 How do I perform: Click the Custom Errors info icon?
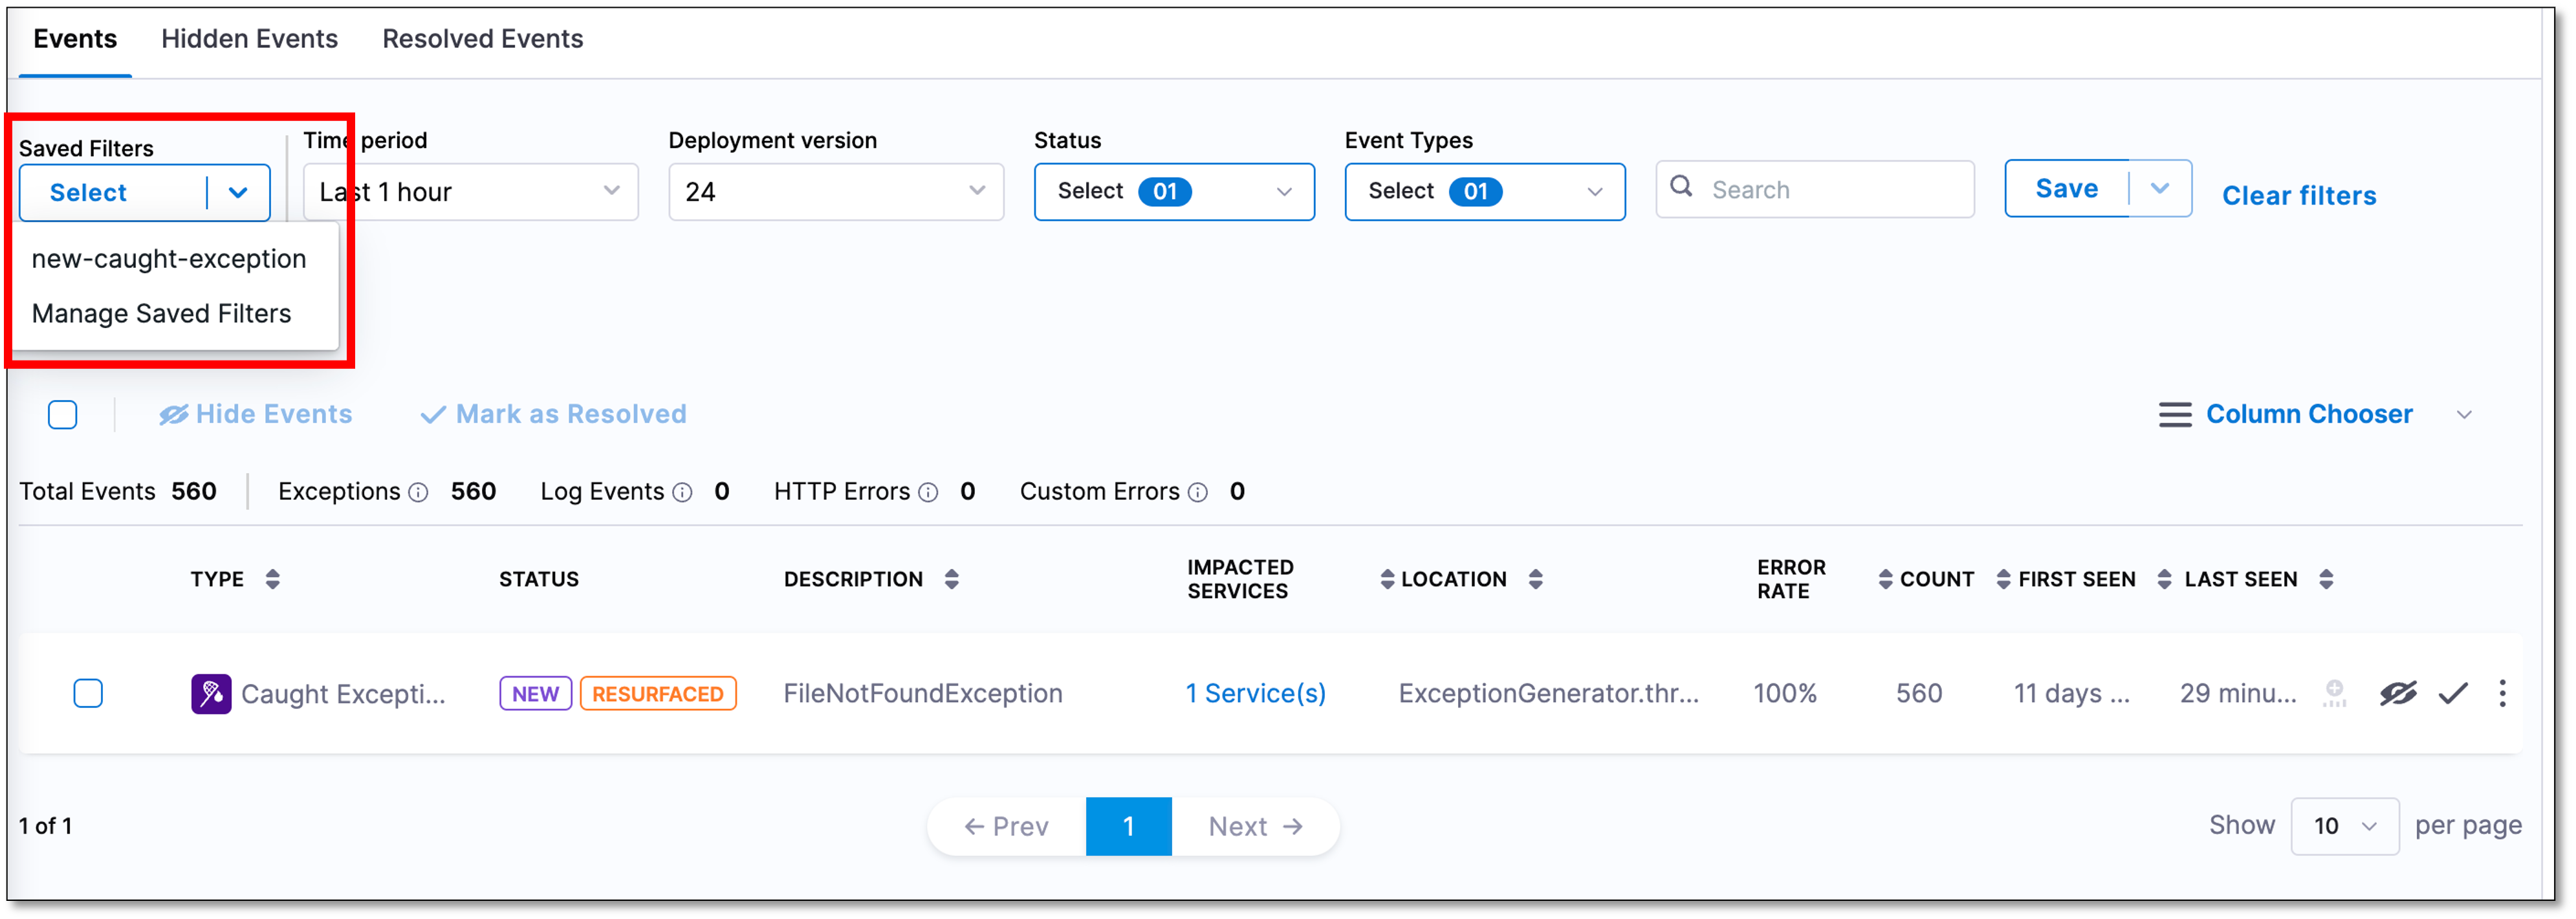1197,492
